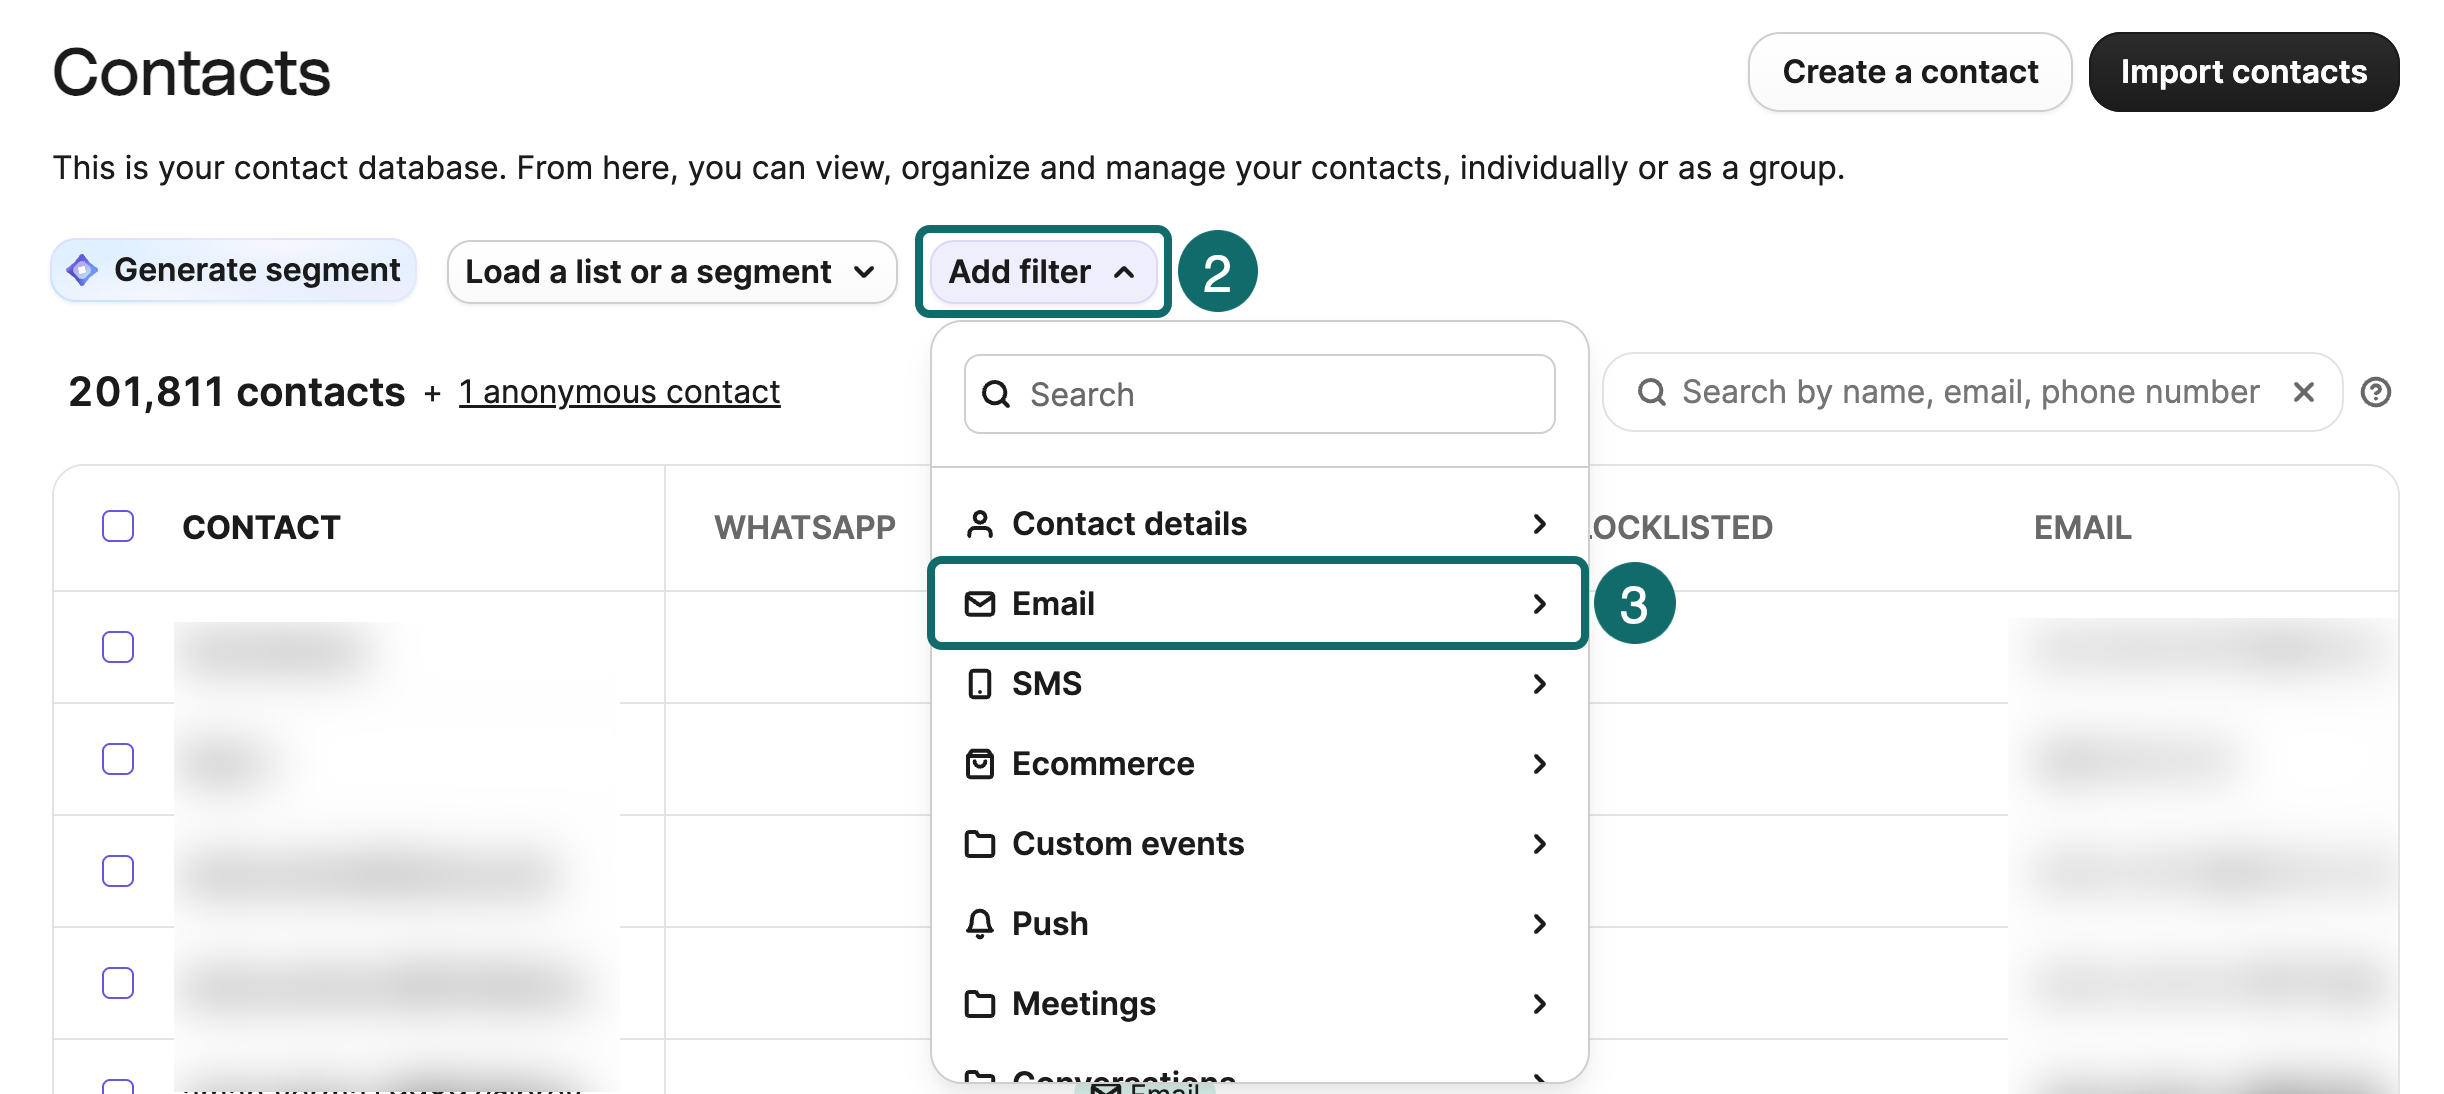This screenshot has width=2444, height=1094.
Task: Click the person icon for Contact details
Action: tap(979, 524)
